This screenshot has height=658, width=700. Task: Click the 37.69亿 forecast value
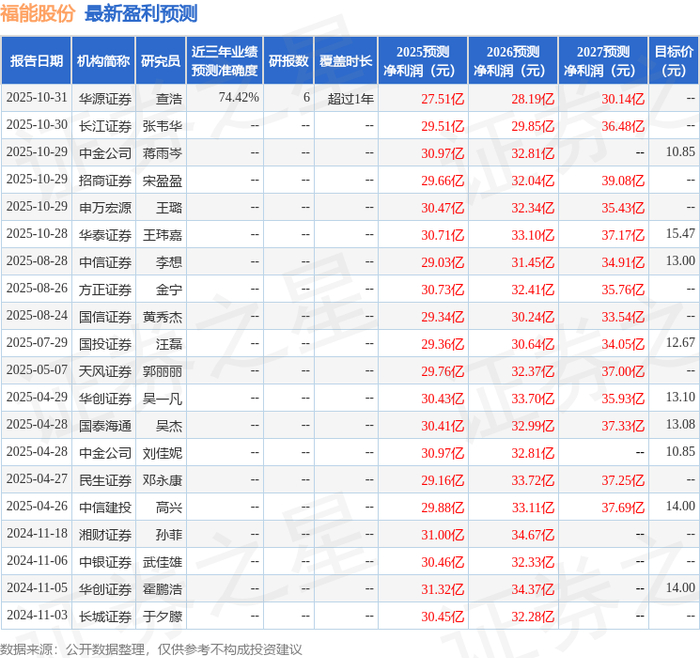(x=623, y=507)
